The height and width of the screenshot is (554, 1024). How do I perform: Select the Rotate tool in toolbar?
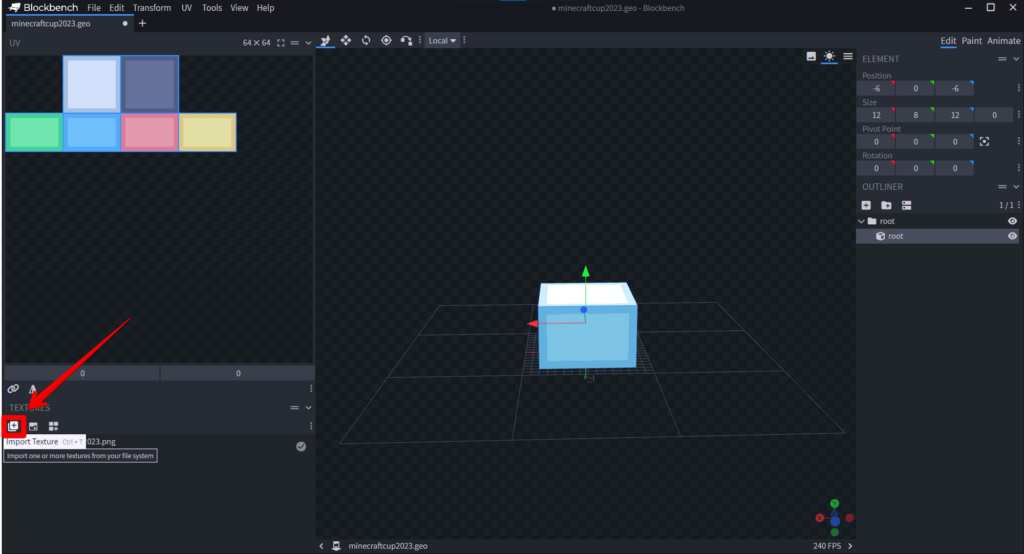coord(366,40)
